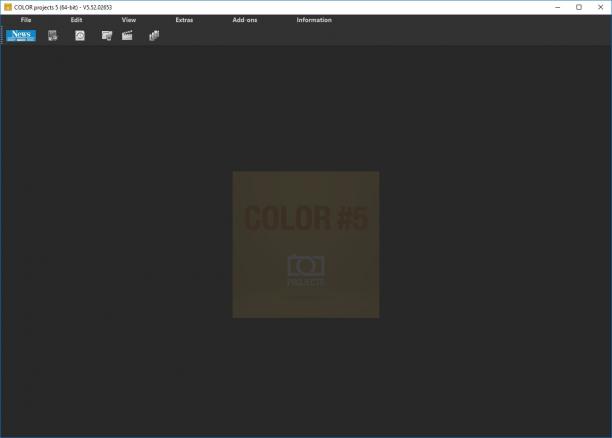Open the Add-ons menu
612x438 pixels.
[245, 20]
